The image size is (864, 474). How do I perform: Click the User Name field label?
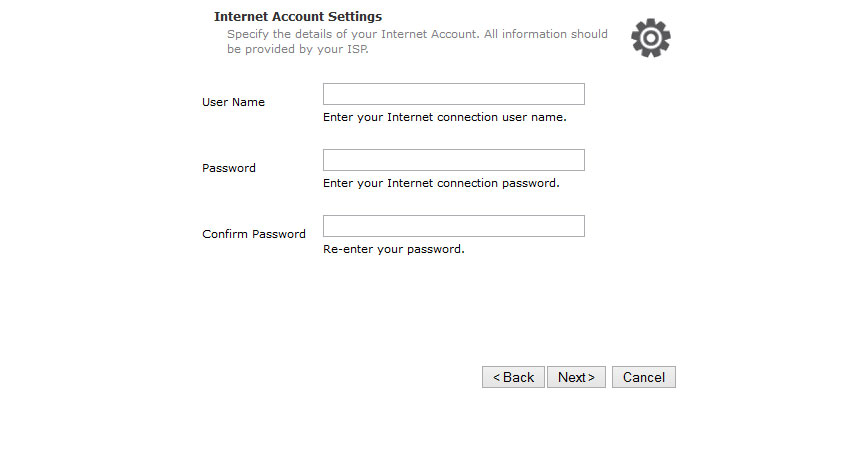click(x=233, y=102)
